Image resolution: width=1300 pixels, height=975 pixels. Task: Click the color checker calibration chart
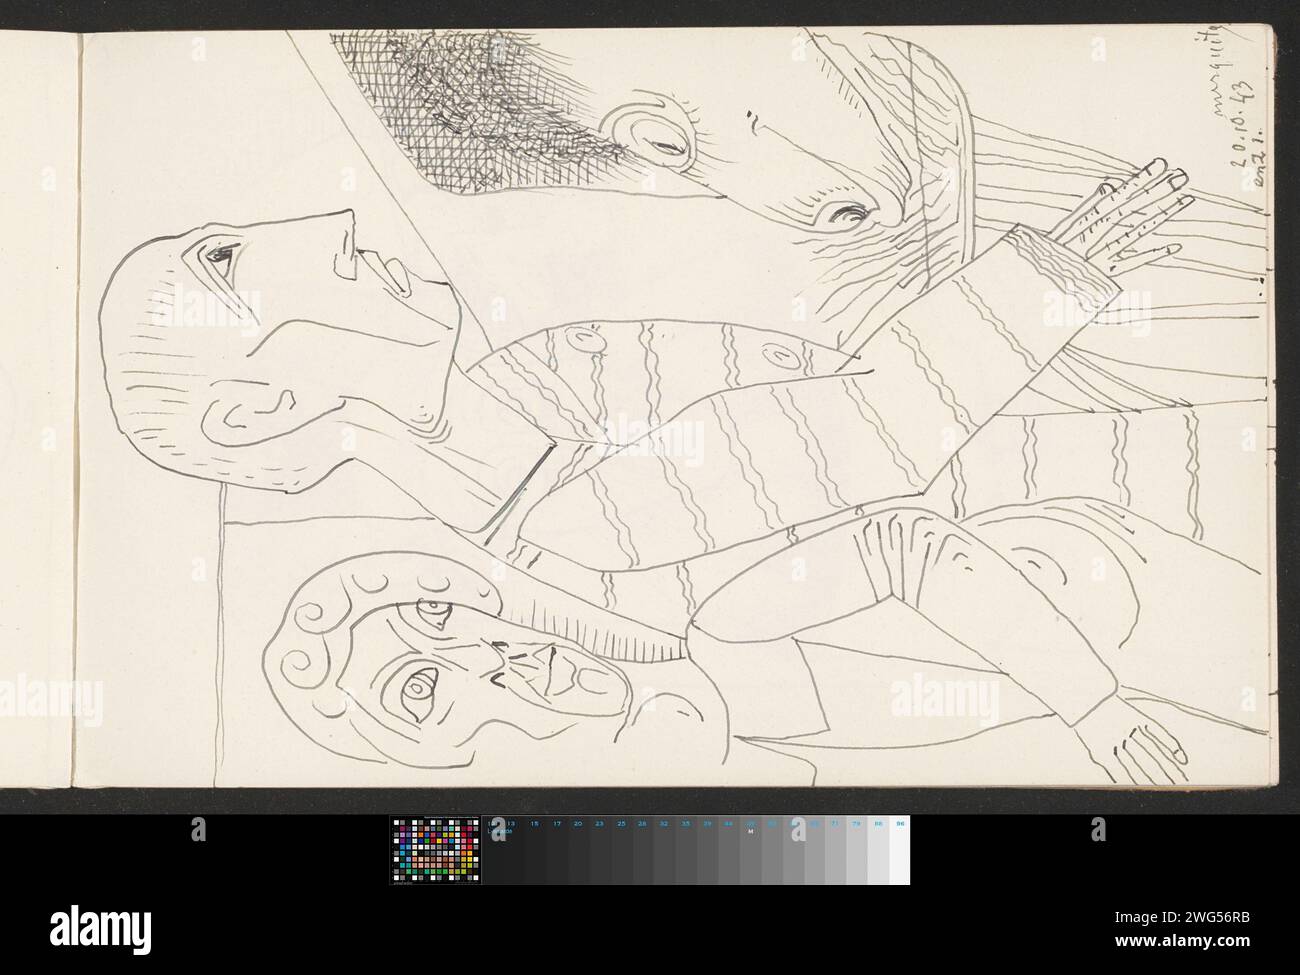(436, 849)
